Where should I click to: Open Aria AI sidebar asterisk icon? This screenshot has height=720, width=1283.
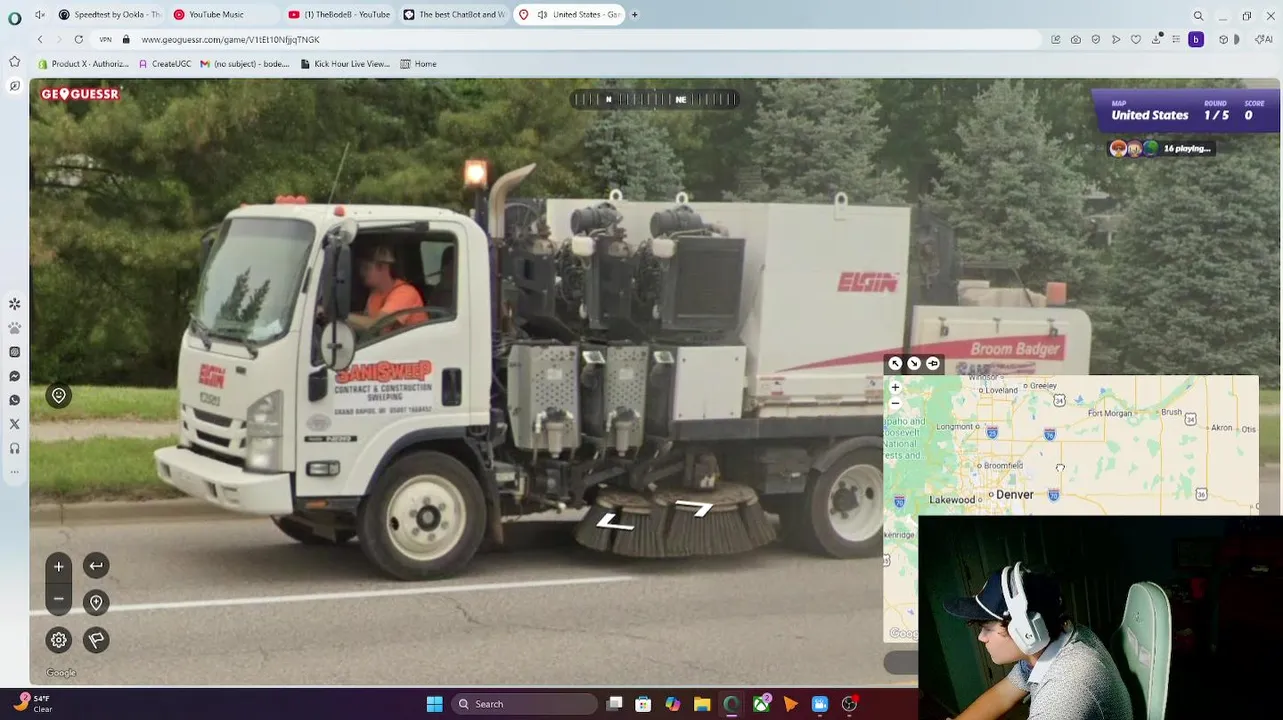coord(14,303)
